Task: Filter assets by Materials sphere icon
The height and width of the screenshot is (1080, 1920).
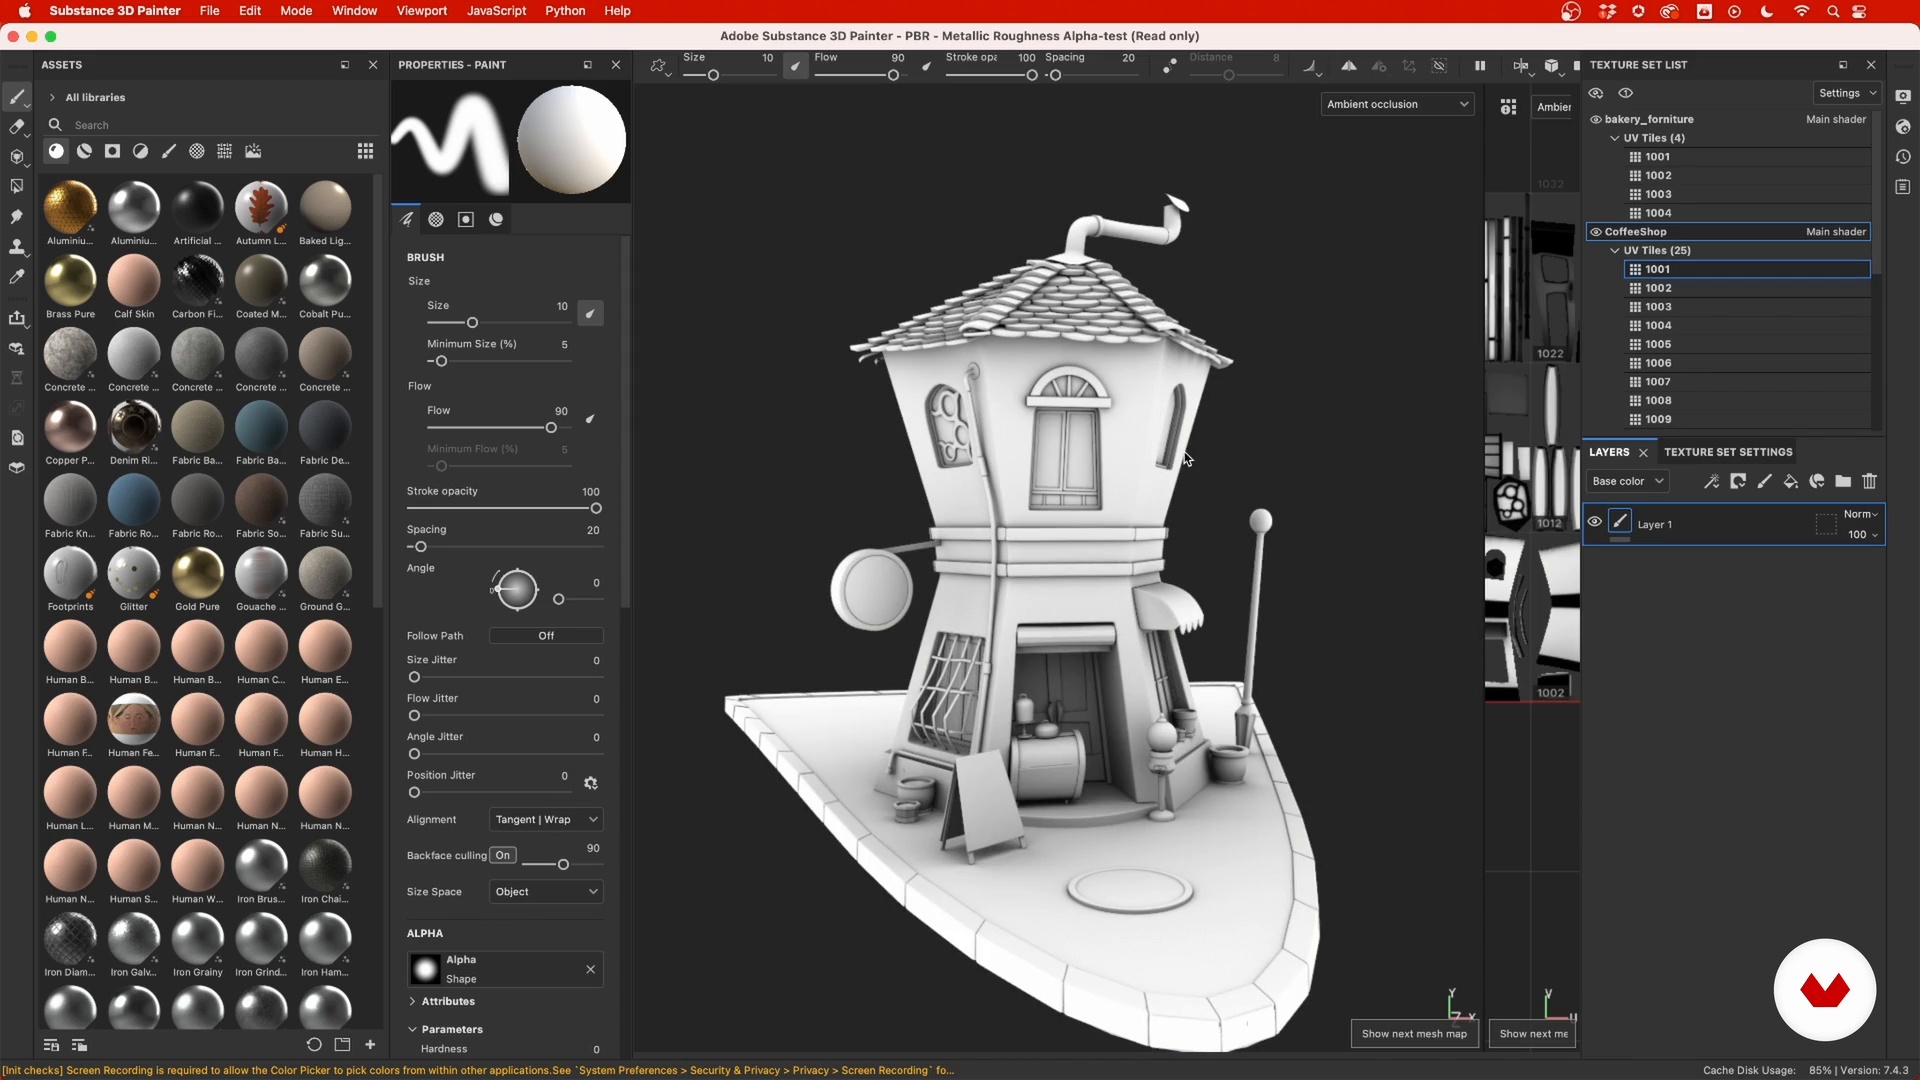Action: coord(56,151)
